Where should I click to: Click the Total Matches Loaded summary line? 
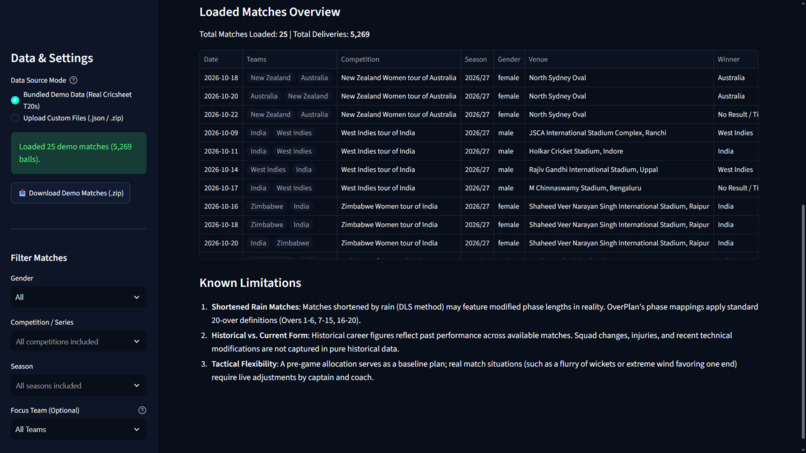[284, 34]
